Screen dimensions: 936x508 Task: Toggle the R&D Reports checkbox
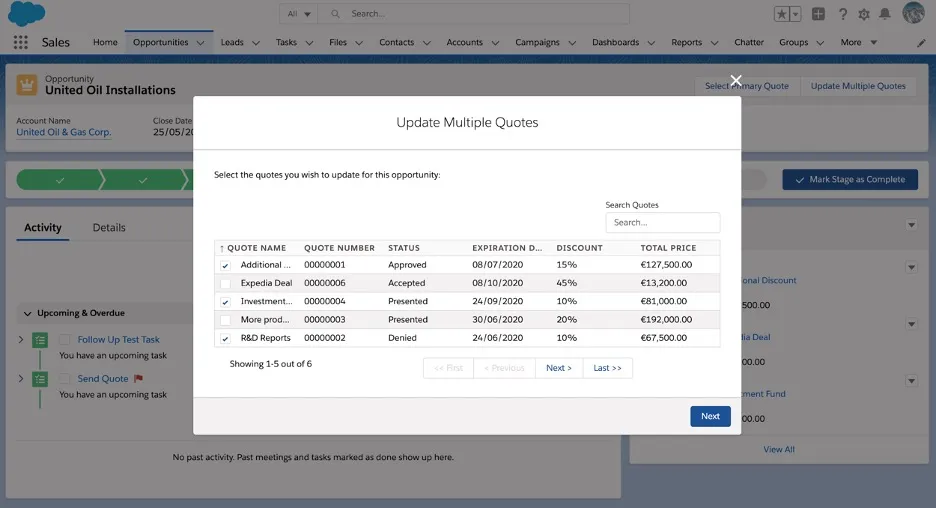225,338
